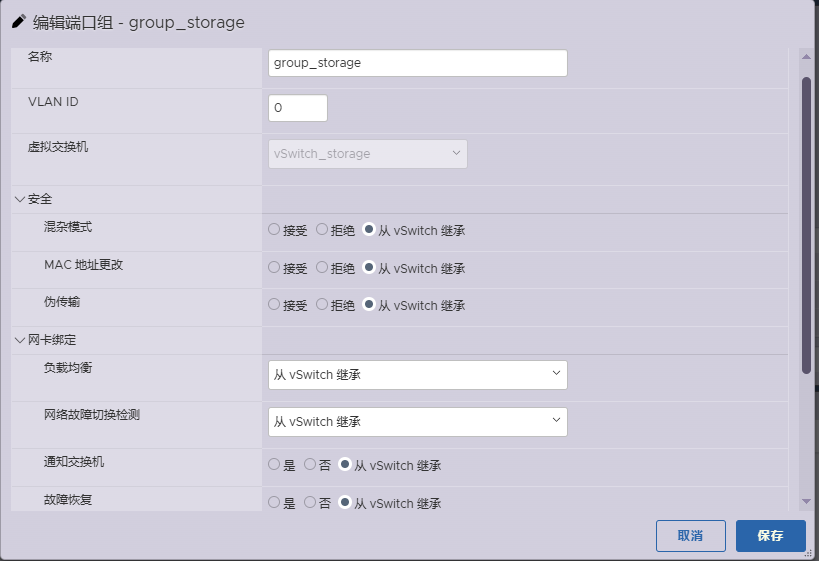This screenshot has width=819, height=561.
Task: Select 是 for 通知交换机
Action: (274, 464)
